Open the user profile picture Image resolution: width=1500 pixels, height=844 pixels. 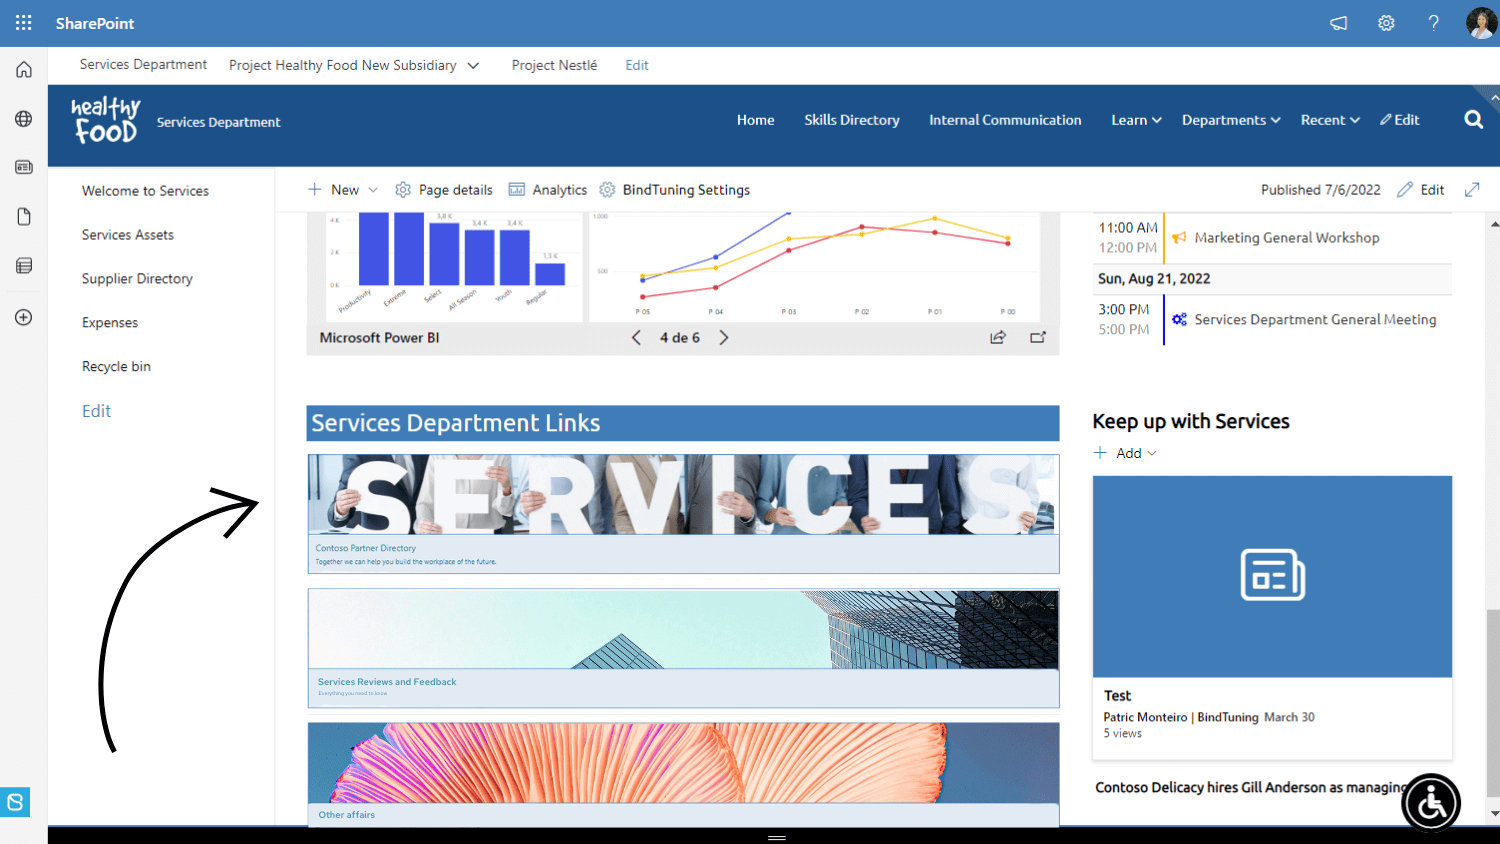point(1481,23)
